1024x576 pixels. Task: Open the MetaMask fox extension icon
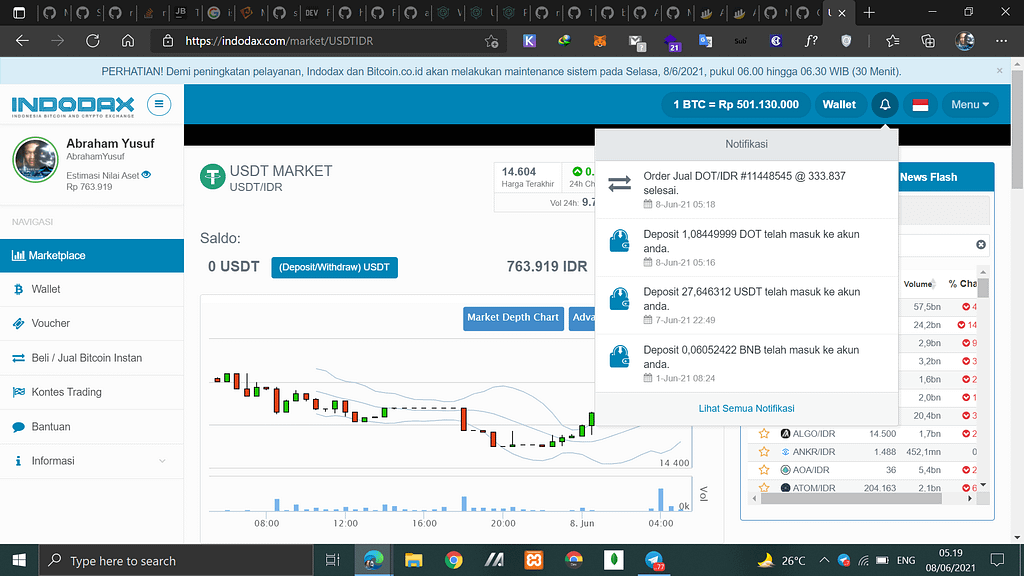600,41
